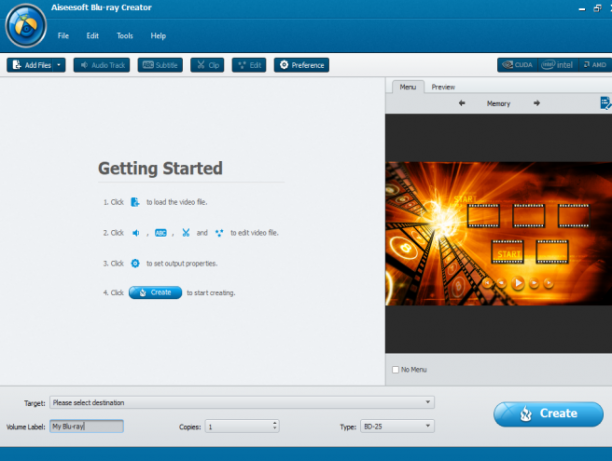Enable the No Menu checkbox
The height and width of the screenshot is (461, 612).
395,370
